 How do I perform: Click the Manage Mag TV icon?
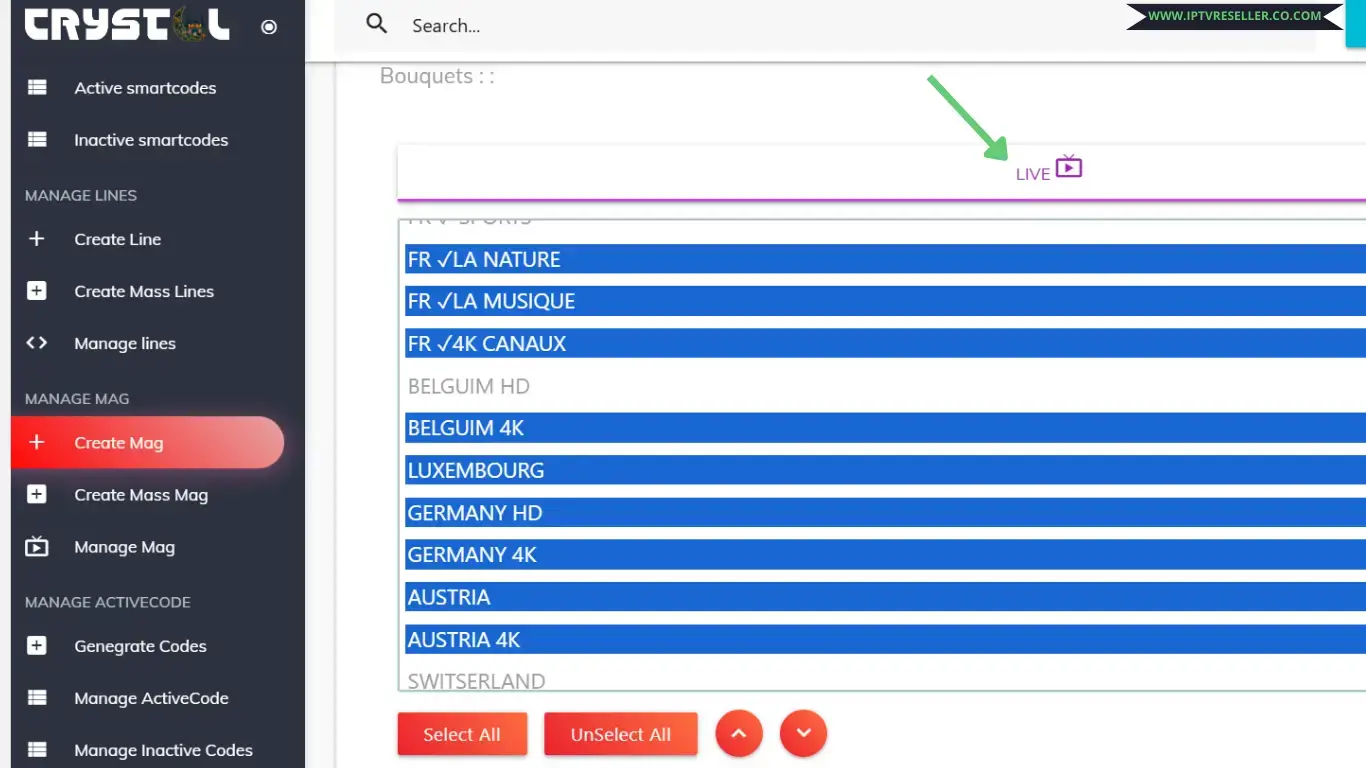point(36,547)
